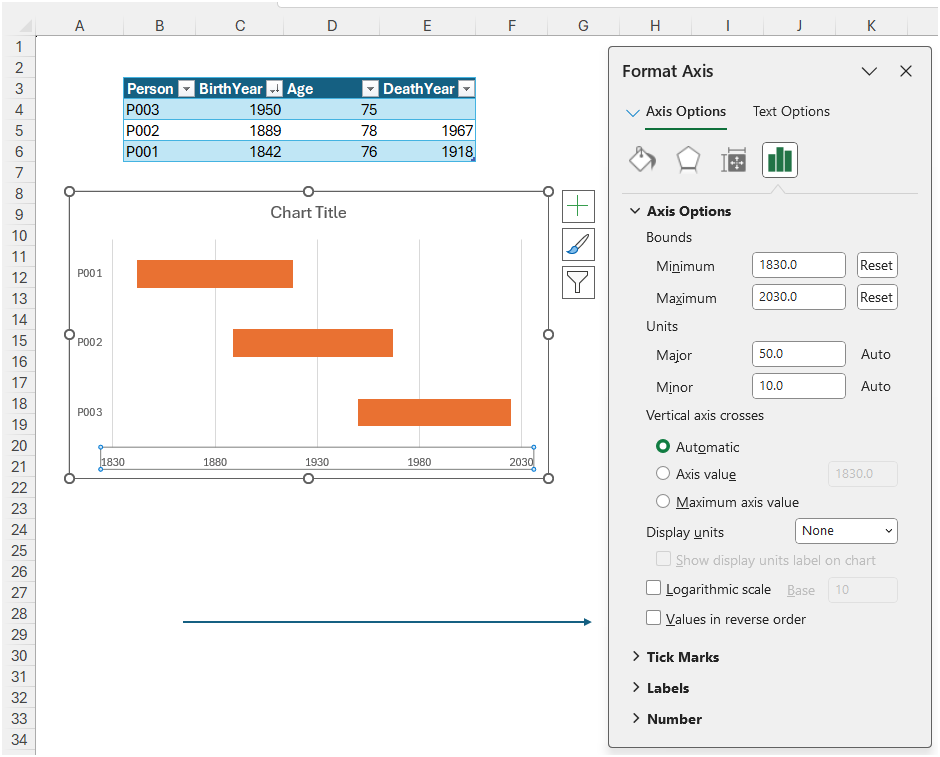Select the cell containing P001

point(159,152)
